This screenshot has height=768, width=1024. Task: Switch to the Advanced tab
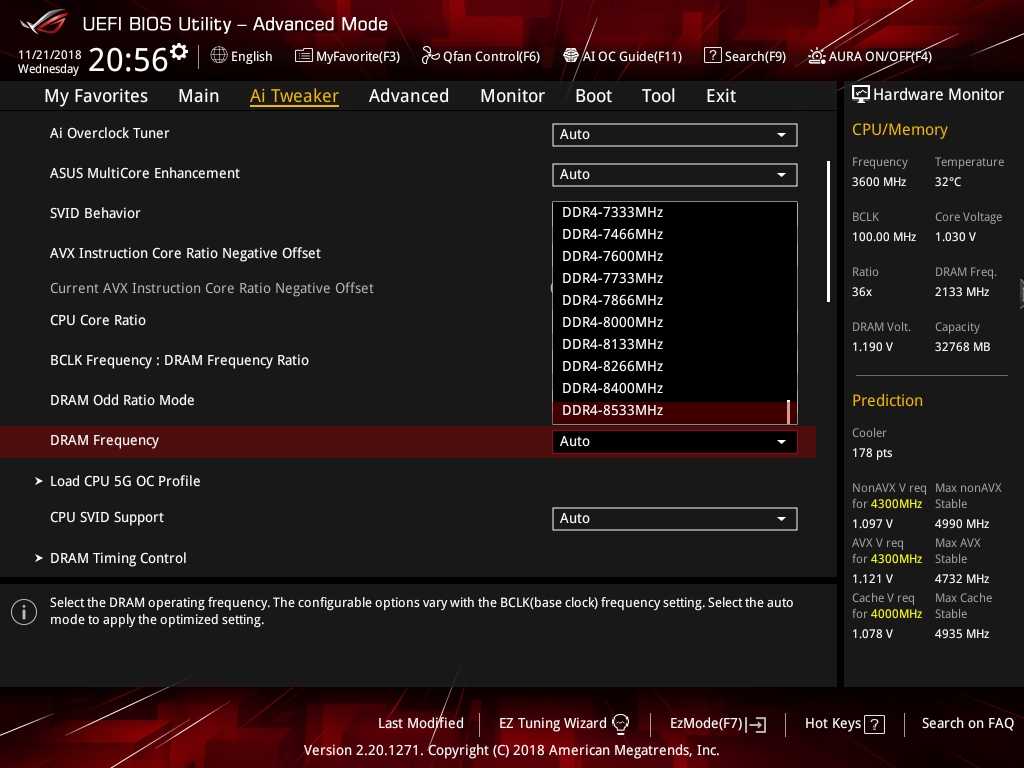[408, 96]
